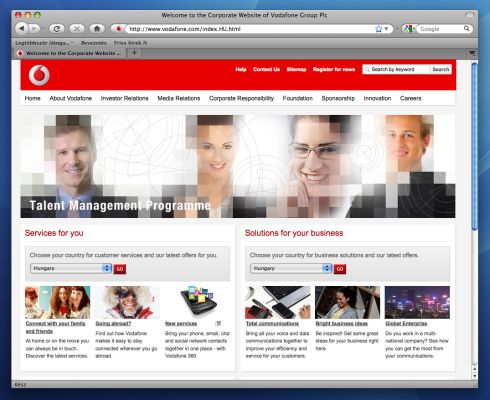
Task: Focus the Google search field
Action: click(x=440, y=29)
